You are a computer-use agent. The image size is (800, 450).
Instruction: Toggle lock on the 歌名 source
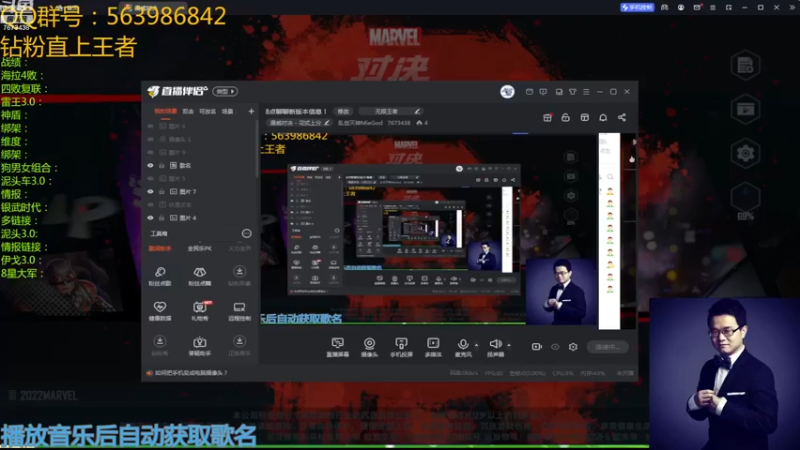(x=162, y=165)
